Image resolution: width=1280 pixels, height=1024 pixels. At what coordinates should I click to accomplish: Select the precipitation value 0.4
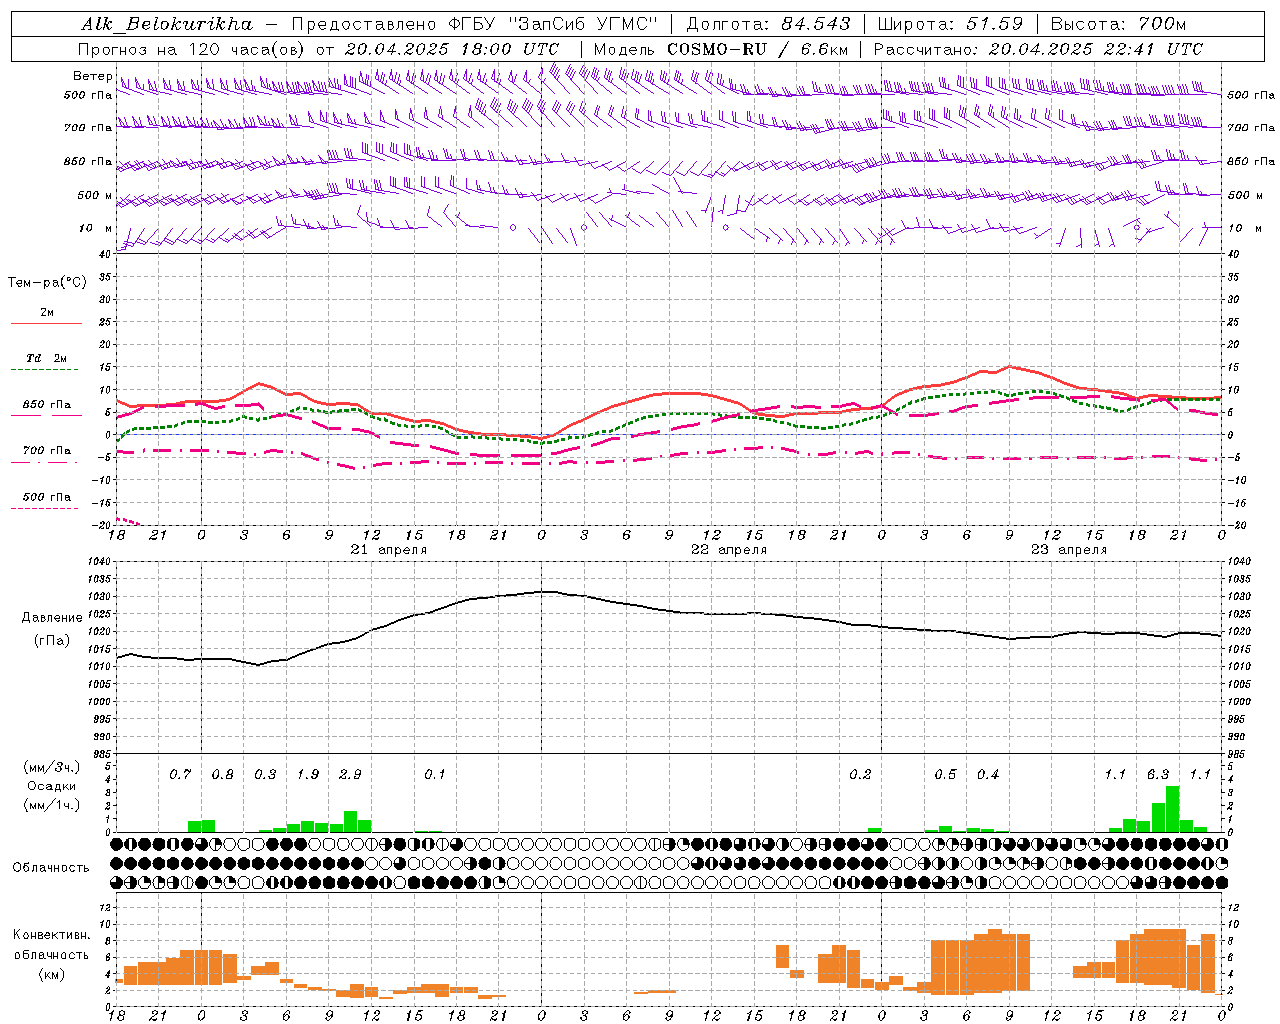[x=988, y=775]
